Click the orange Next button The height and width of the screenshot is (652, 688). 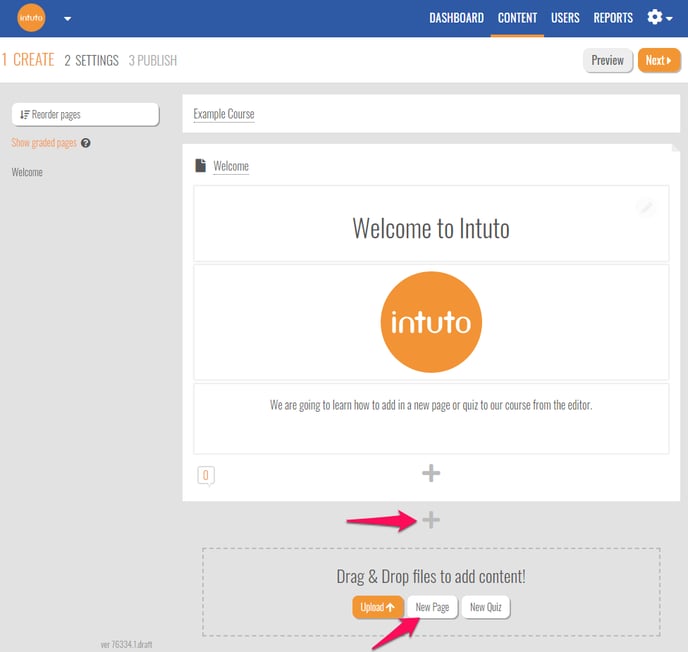tap(659, 60)
